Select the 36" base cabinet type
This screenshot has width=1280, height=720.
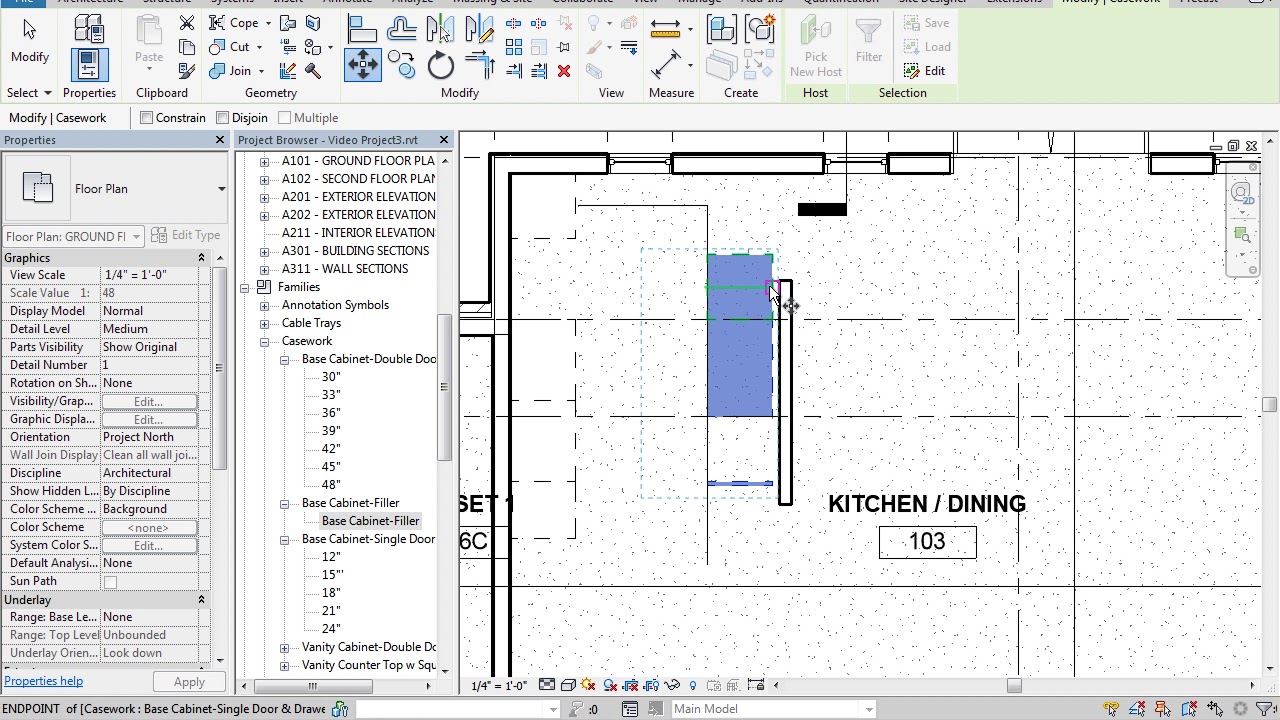click(x=331, y=413)
